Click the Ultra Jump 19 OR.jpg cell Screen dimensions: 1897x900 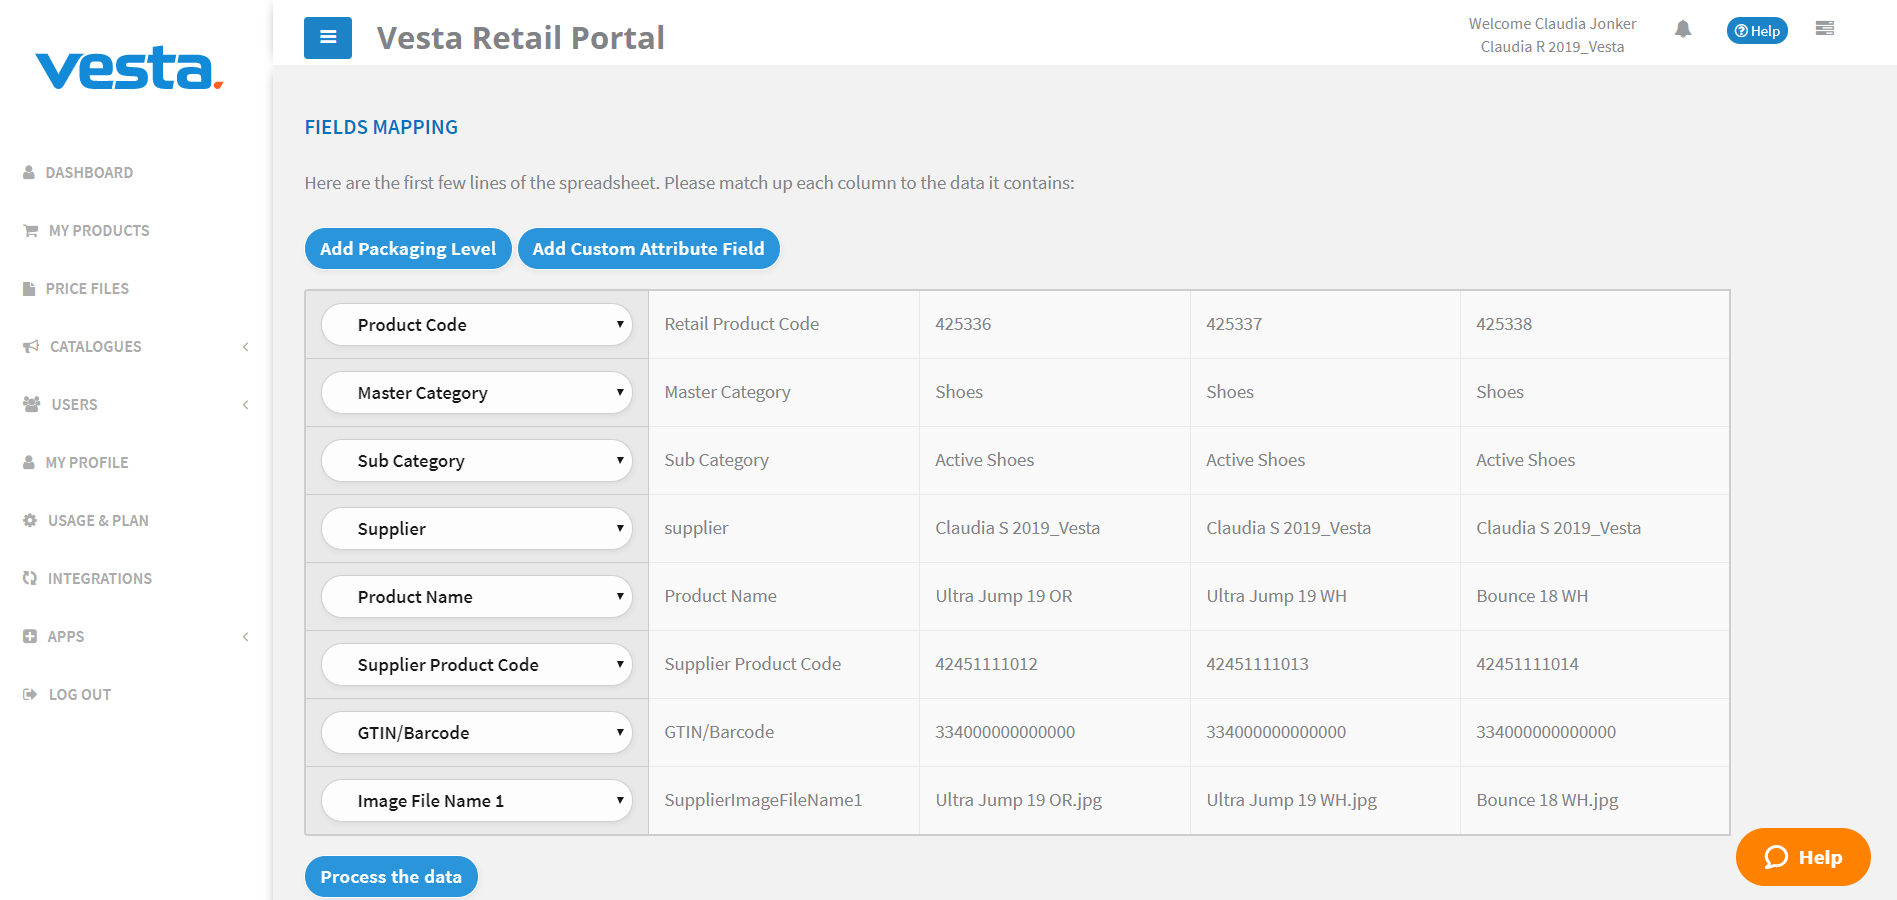tap(1054, 800)
